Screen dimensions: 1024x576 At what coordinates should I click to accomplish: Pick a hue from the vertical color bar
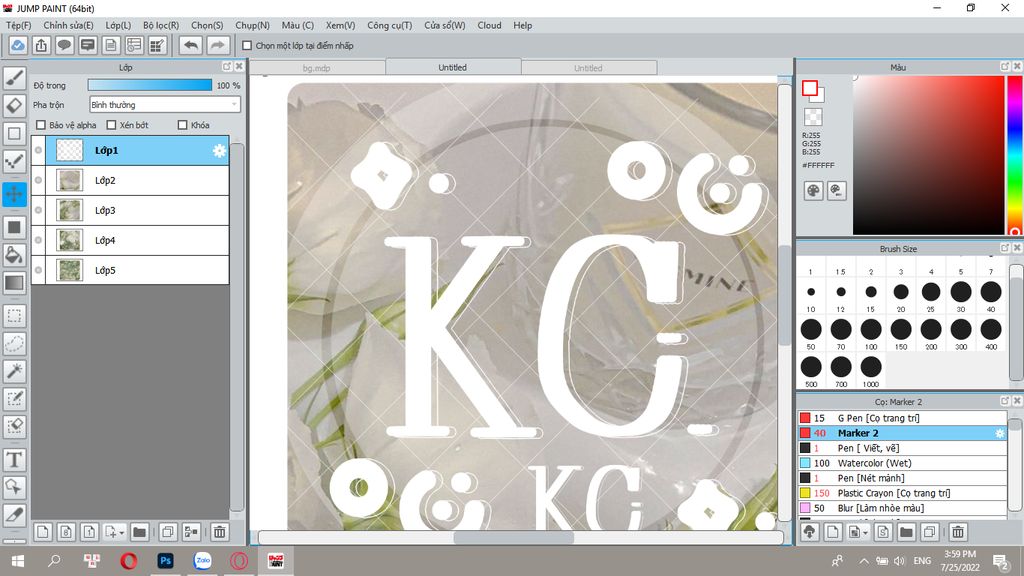point(1014,155)
